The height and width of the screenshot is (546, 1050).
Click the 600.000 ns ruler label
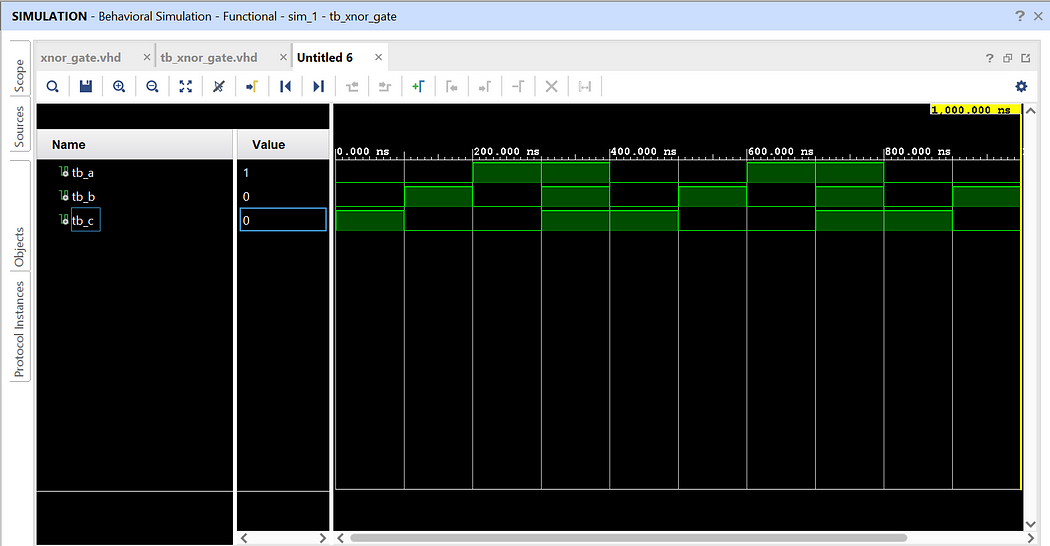[x=781, y=151]
